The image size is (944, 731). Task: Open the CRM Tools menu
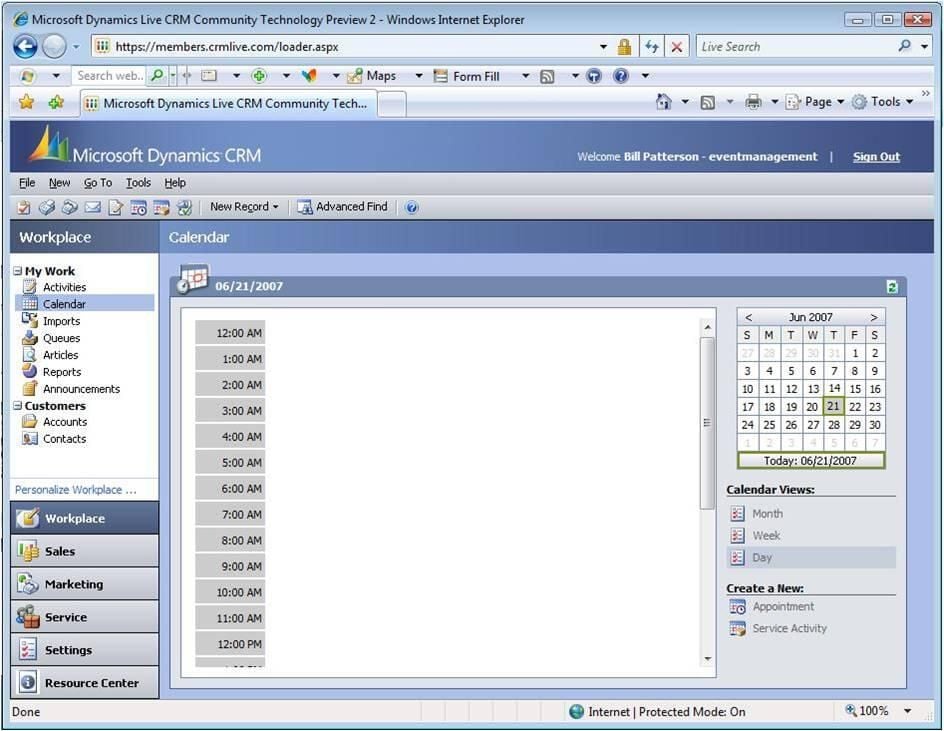(138, 182)
